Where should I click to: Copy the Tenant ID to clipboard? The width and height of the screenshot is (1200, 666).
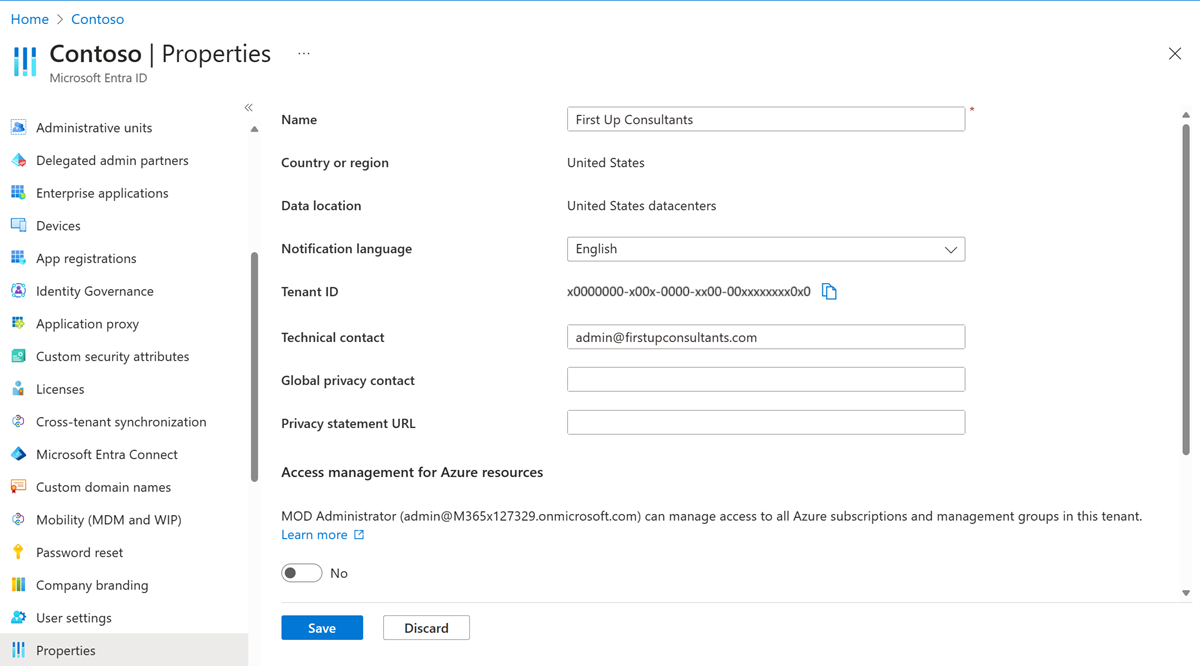(x=829, y=291)
